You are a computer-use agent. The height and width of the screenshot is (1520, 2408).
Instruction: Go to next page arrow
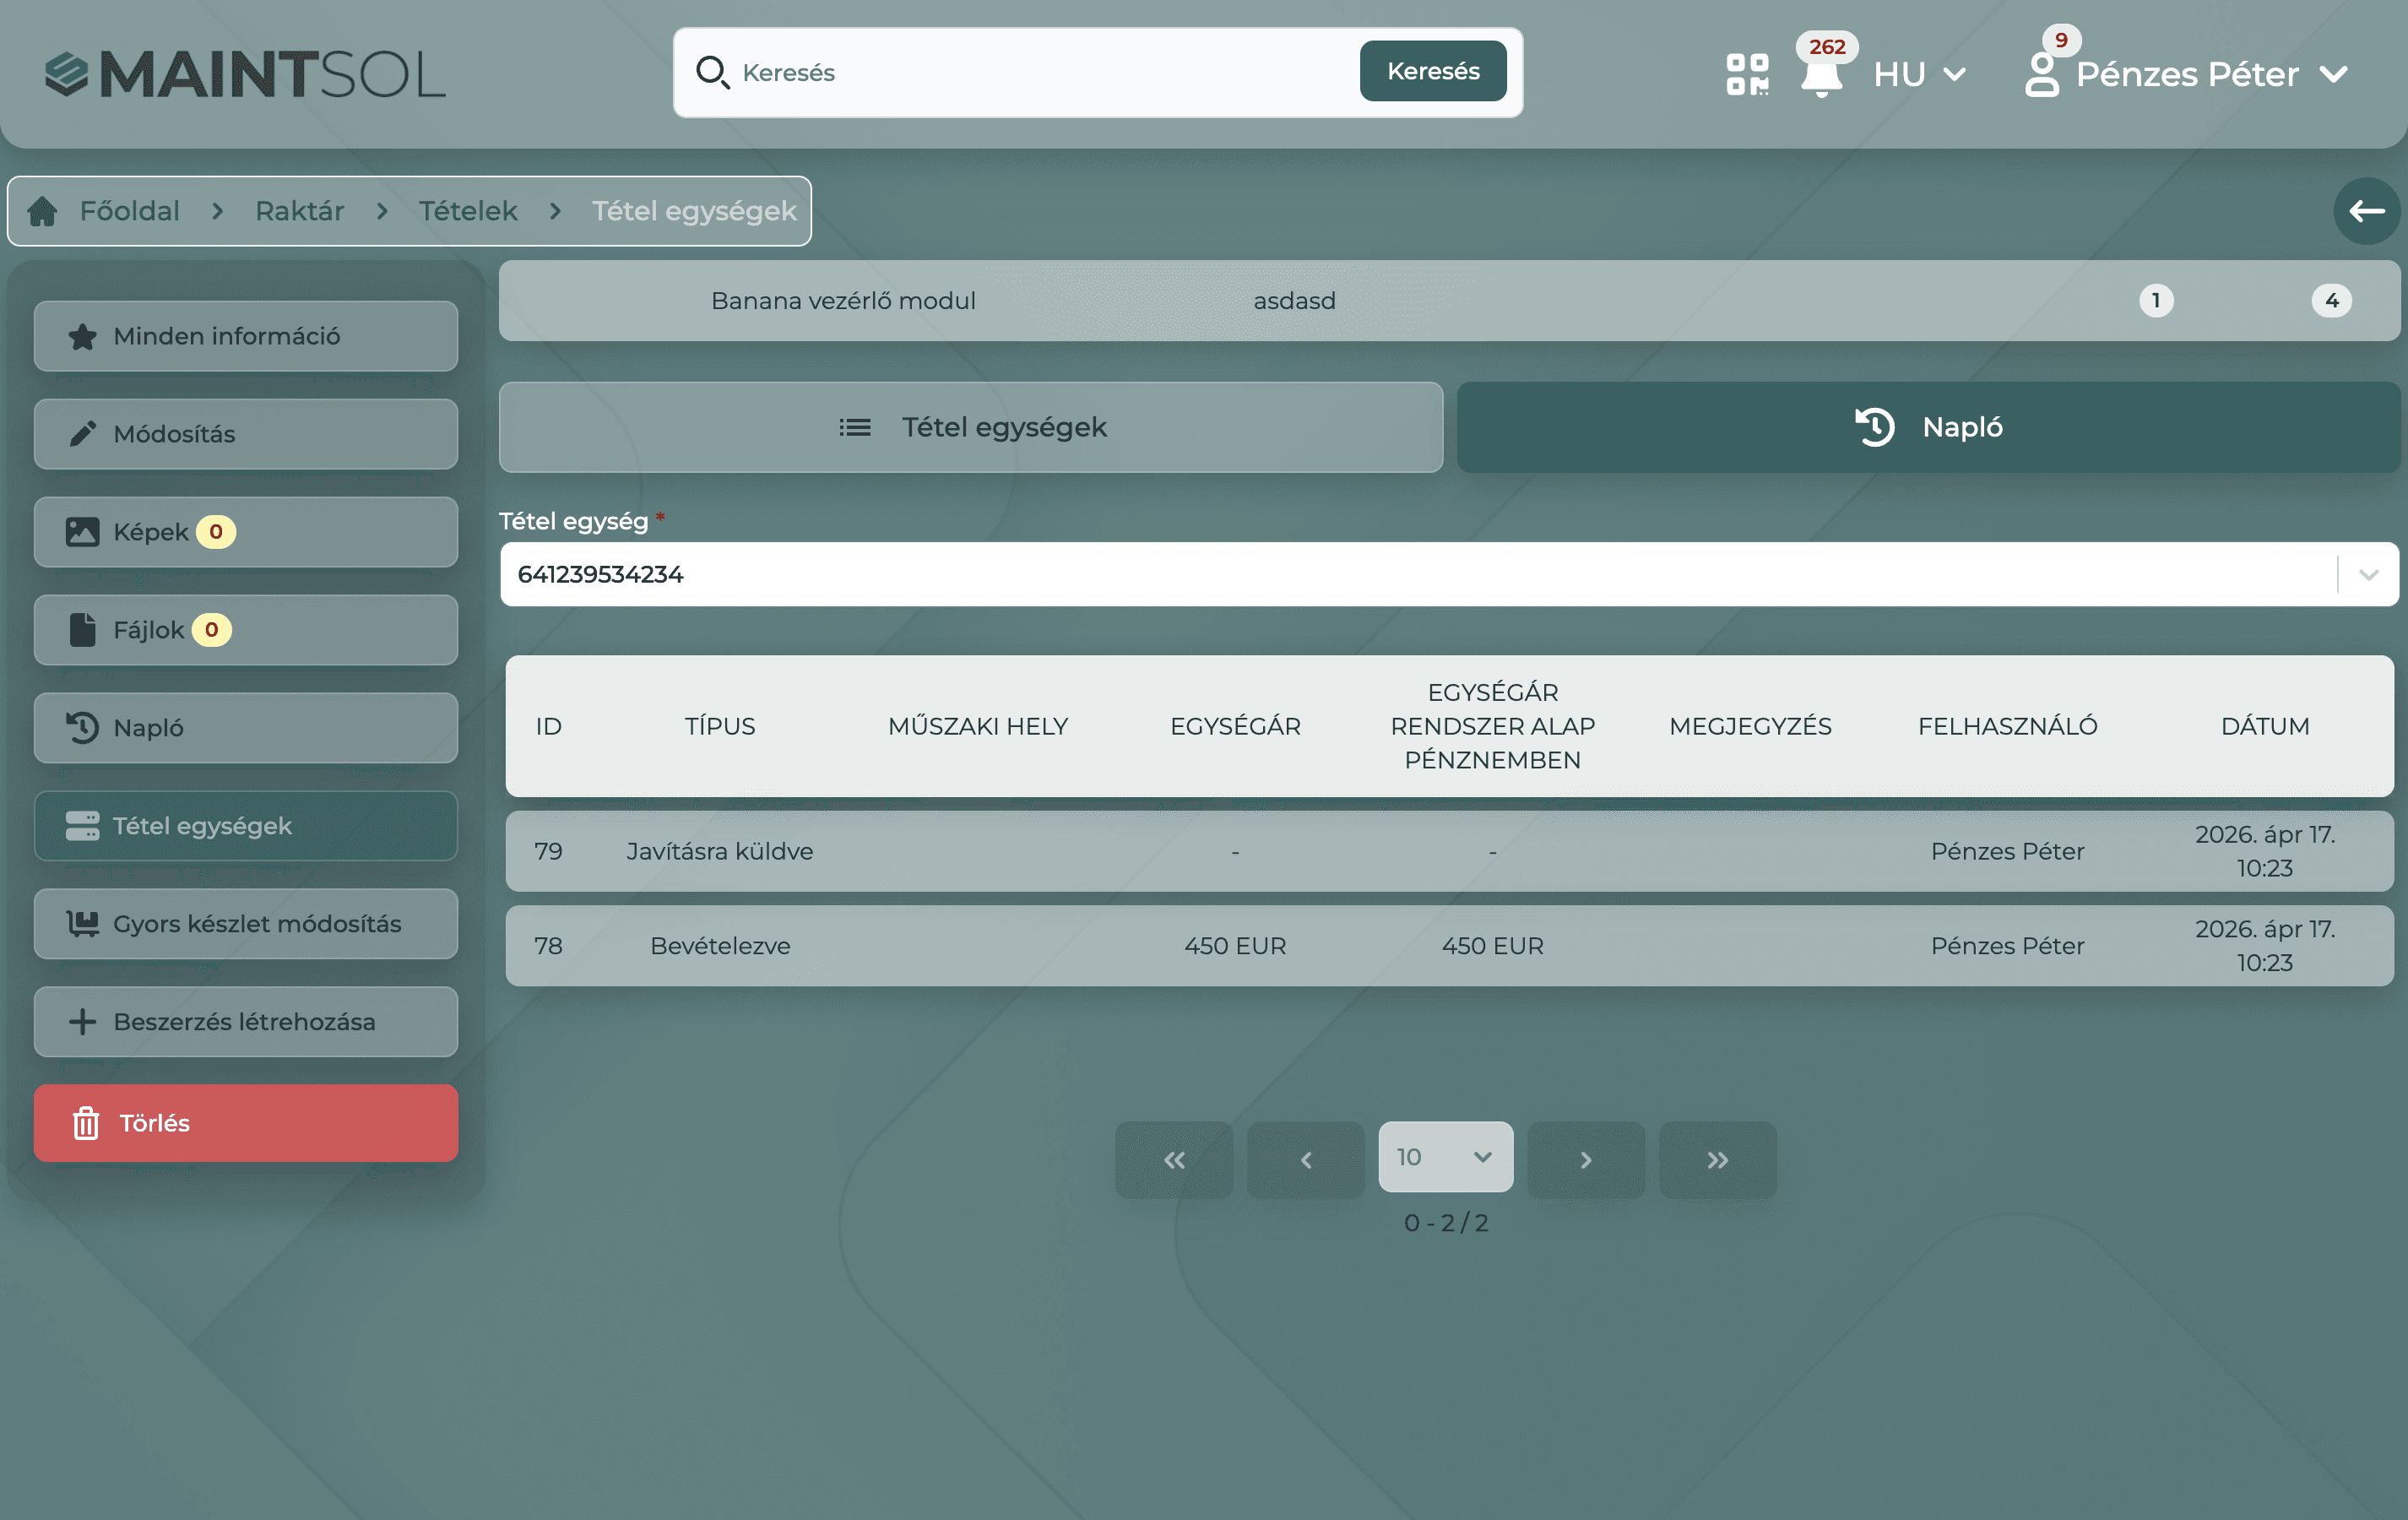1586,1159
